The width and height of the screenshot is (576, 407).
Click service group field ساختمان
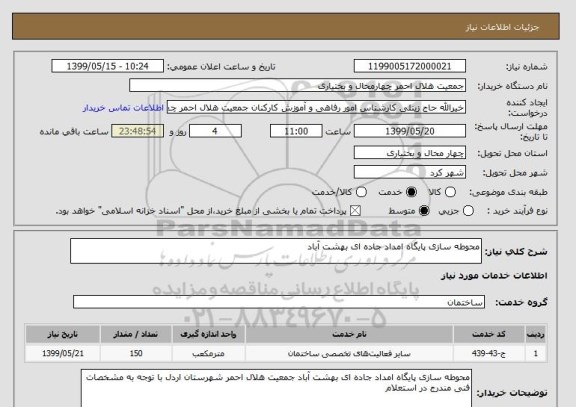pyautogui.click(x=279, y=302)
